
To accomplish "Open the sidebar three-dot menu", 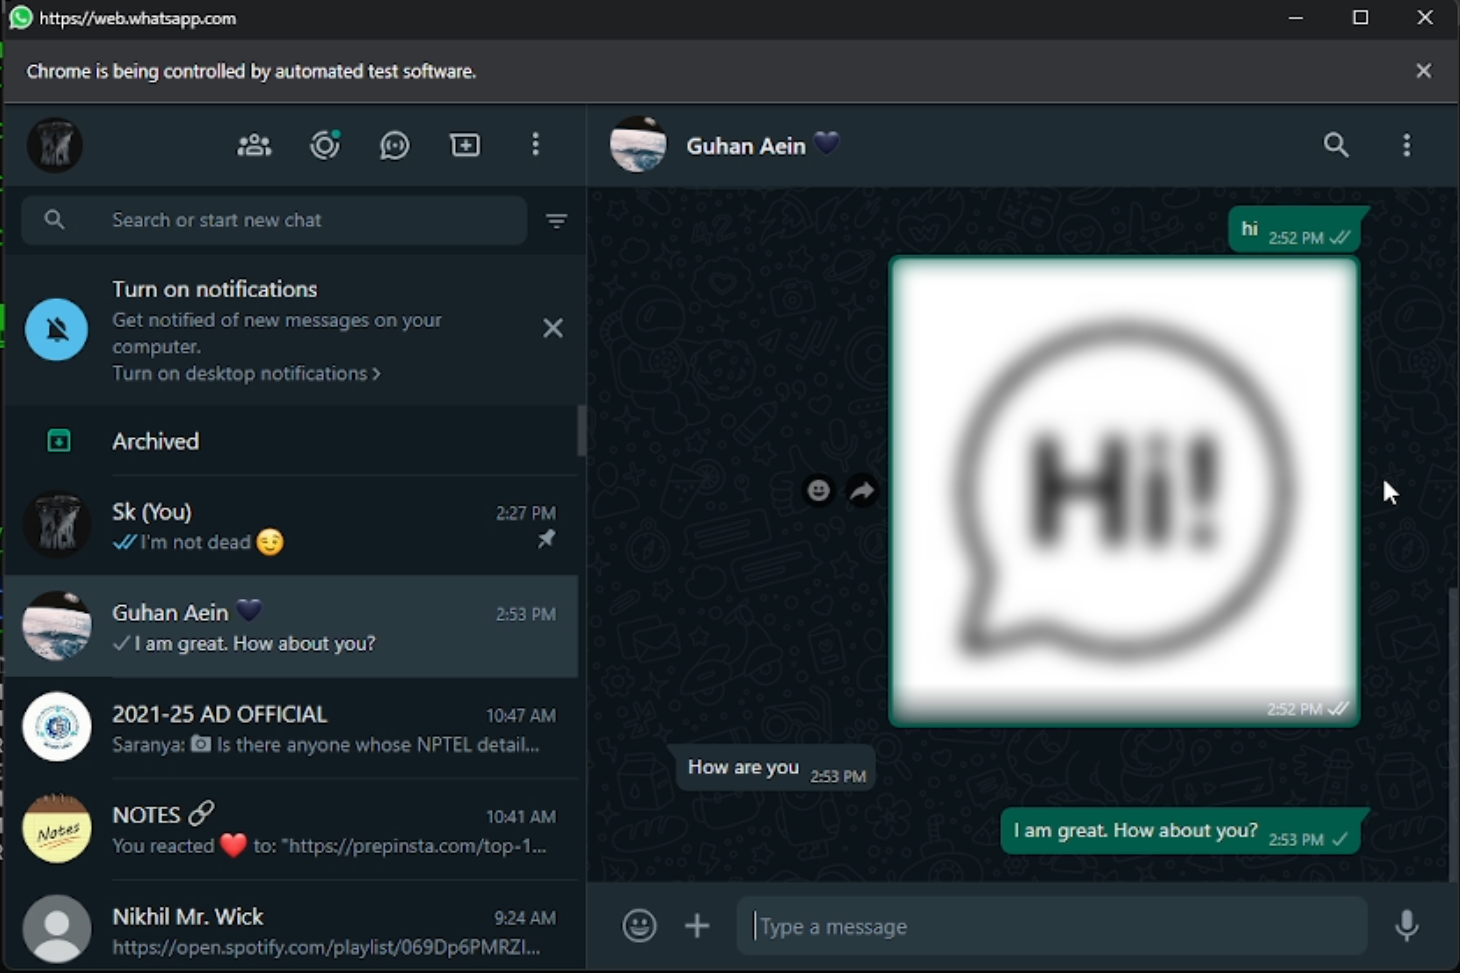I will click(536, 146).
